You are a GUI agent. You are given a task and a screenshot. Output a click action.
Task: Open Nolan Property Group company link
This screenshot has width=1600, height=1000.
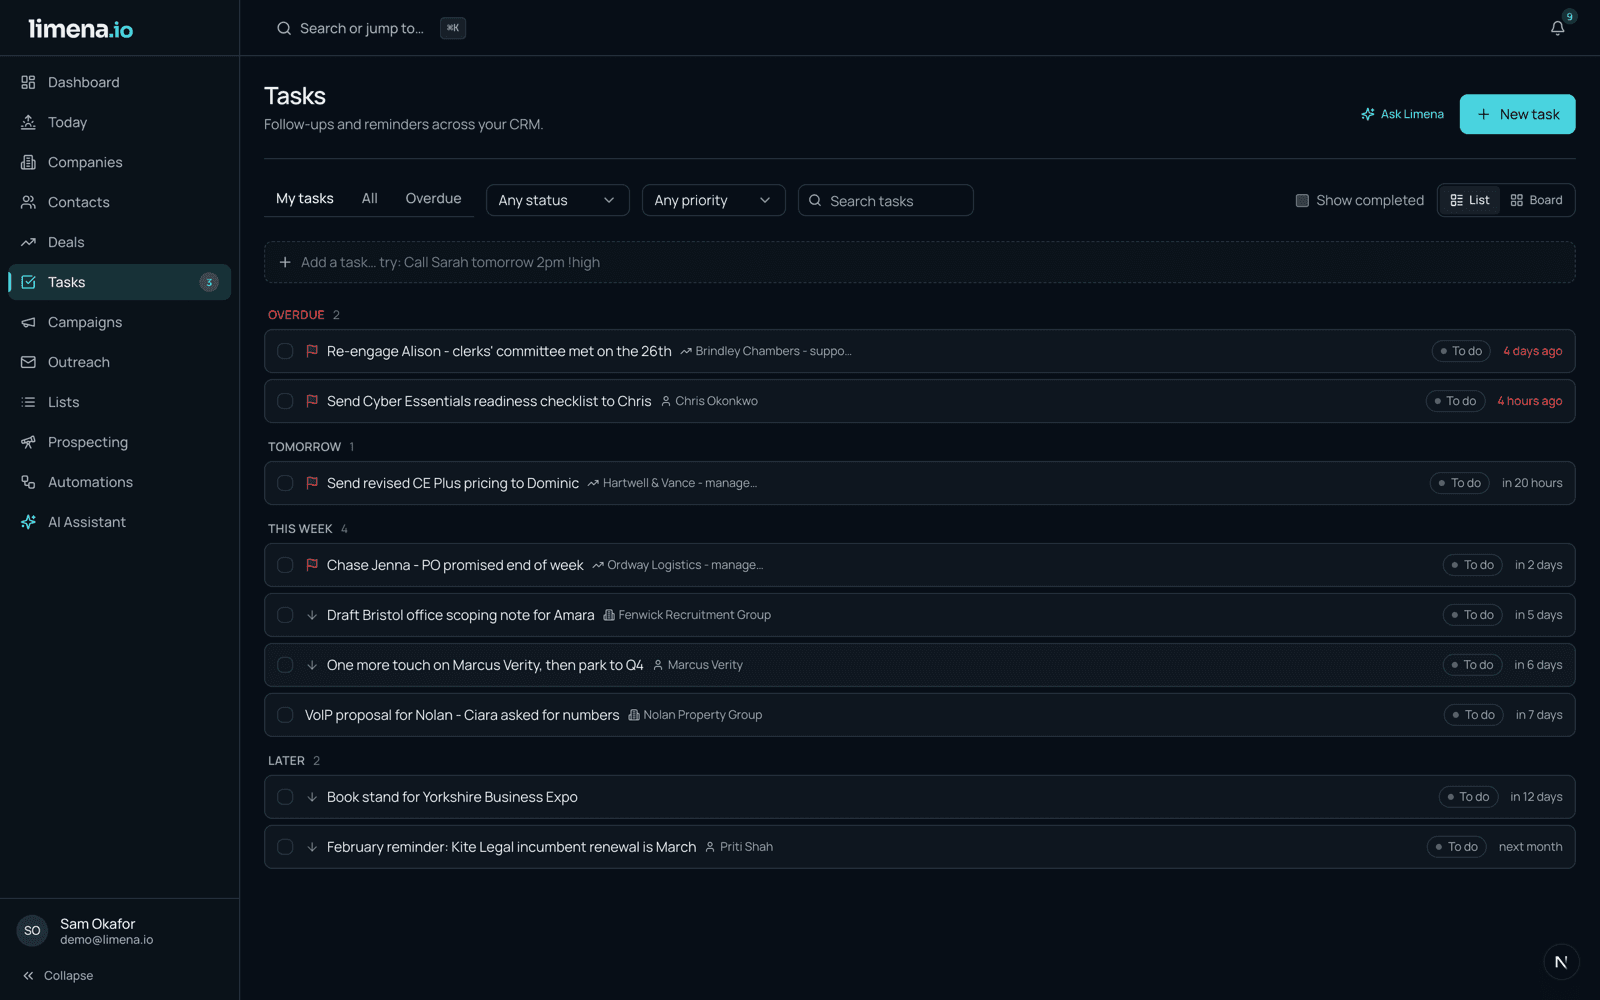pos(695,715)
